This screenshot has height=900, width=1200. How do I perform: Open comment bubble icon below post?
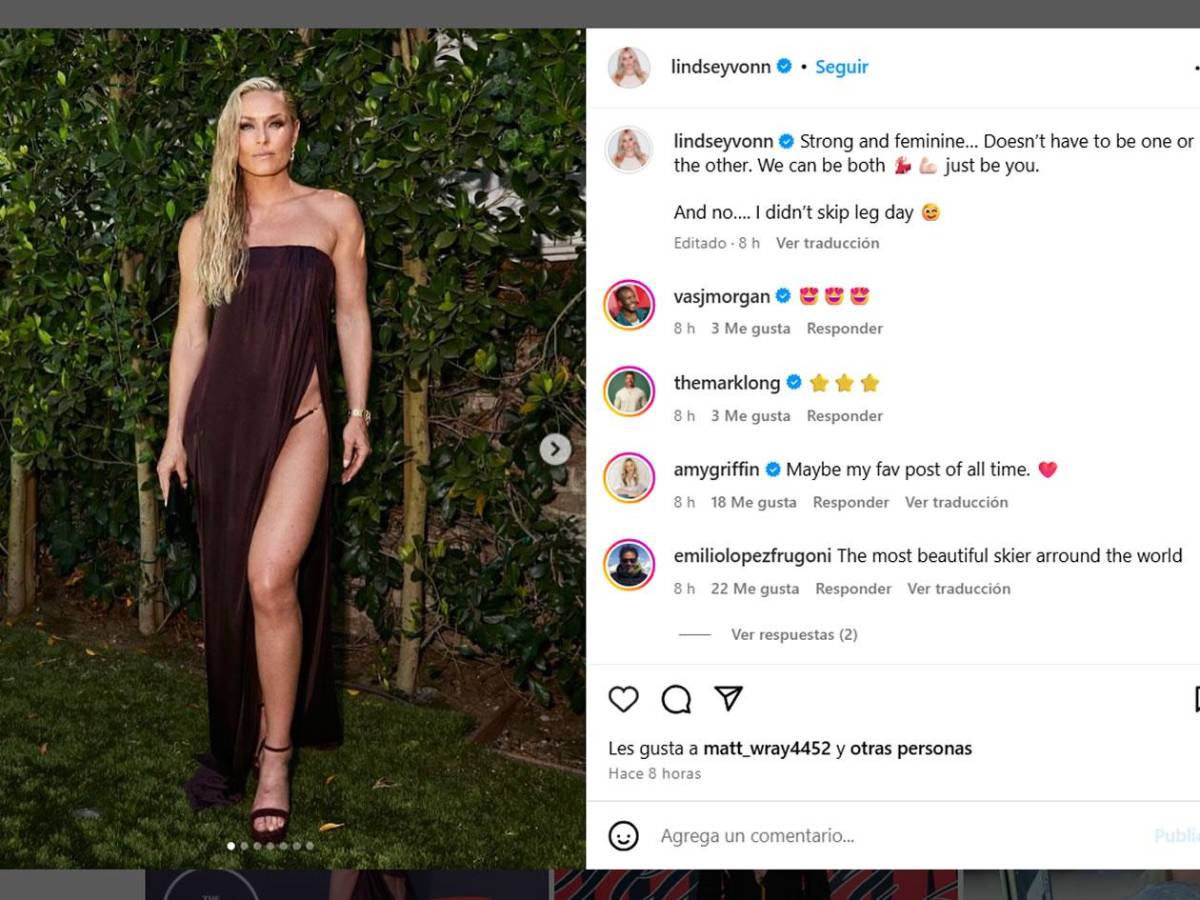click(x=676, y=699)
